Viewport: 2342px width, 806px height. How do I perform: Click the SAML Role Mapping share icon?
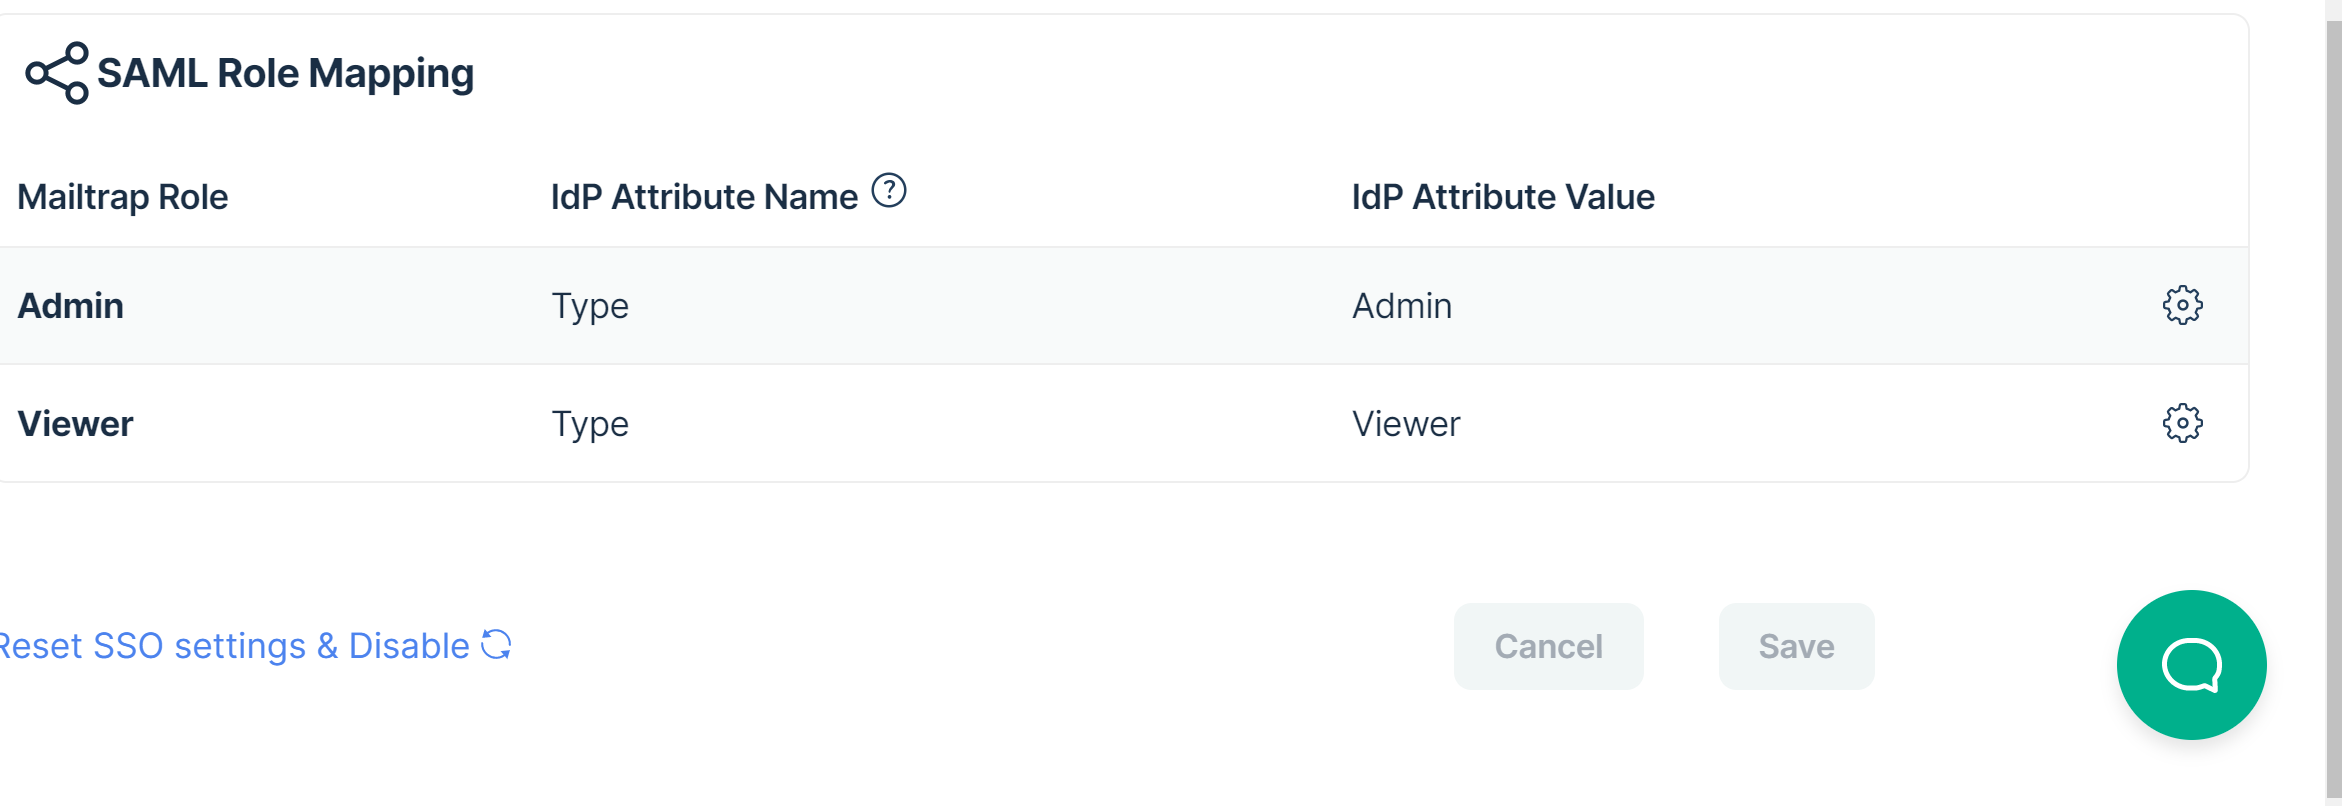pos(57,73)
